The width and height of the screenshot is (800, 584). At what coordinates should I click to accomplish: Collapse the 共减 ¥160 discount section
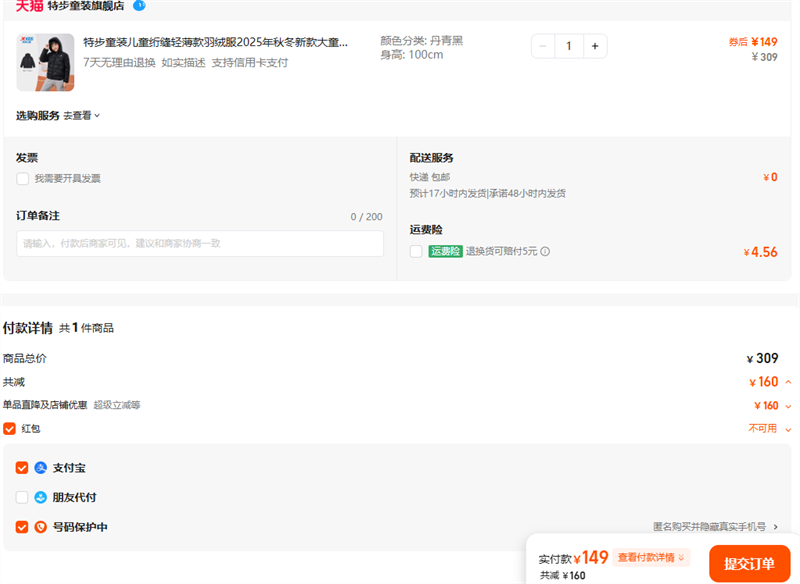pos(788,382)
